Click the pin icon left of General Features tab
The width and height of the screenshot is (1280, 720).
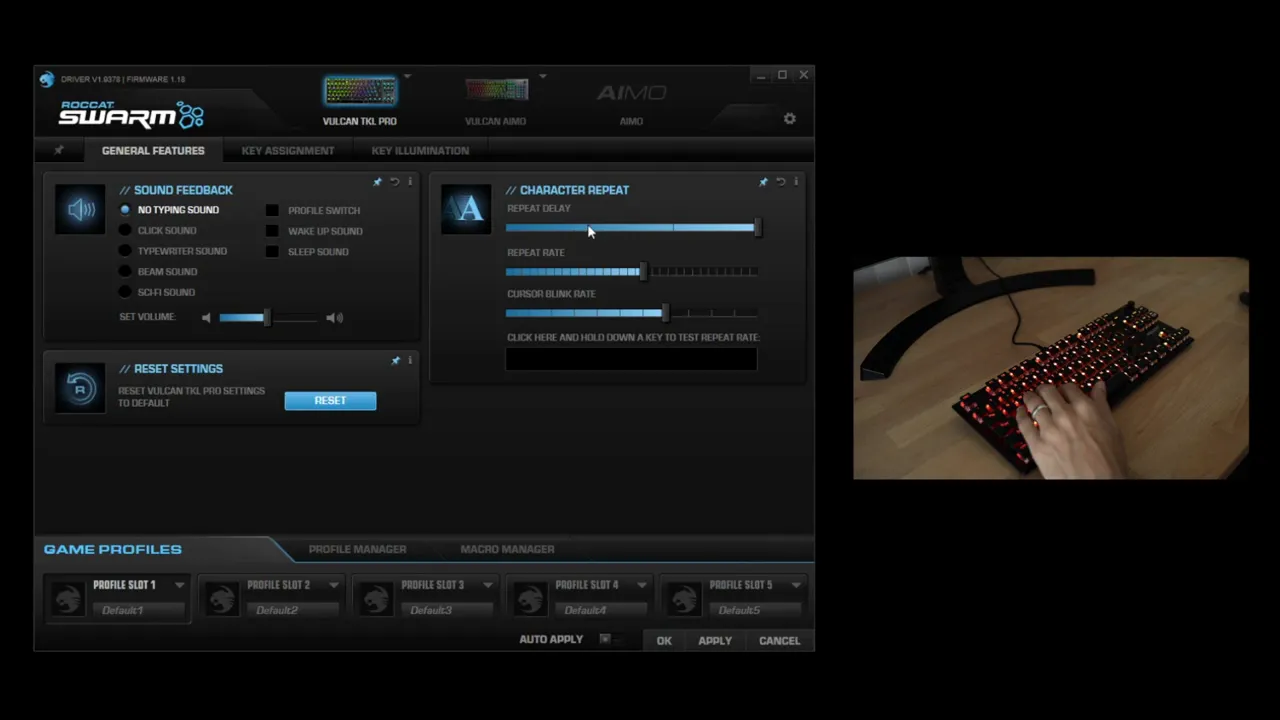coord(58,150)
